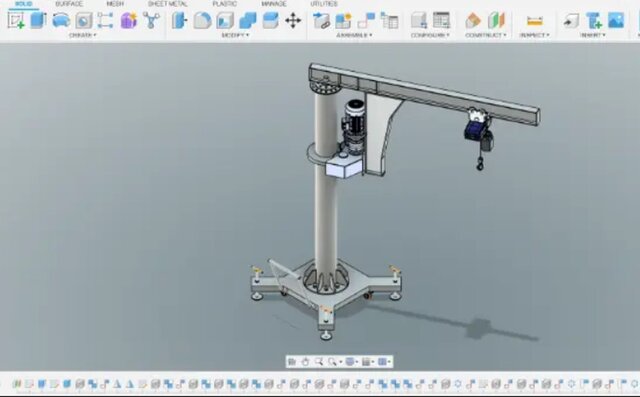Image resolution: width=640 pixels, height=397 pixels.
Task: Select the Revolve tool
Action: [61, 20]
